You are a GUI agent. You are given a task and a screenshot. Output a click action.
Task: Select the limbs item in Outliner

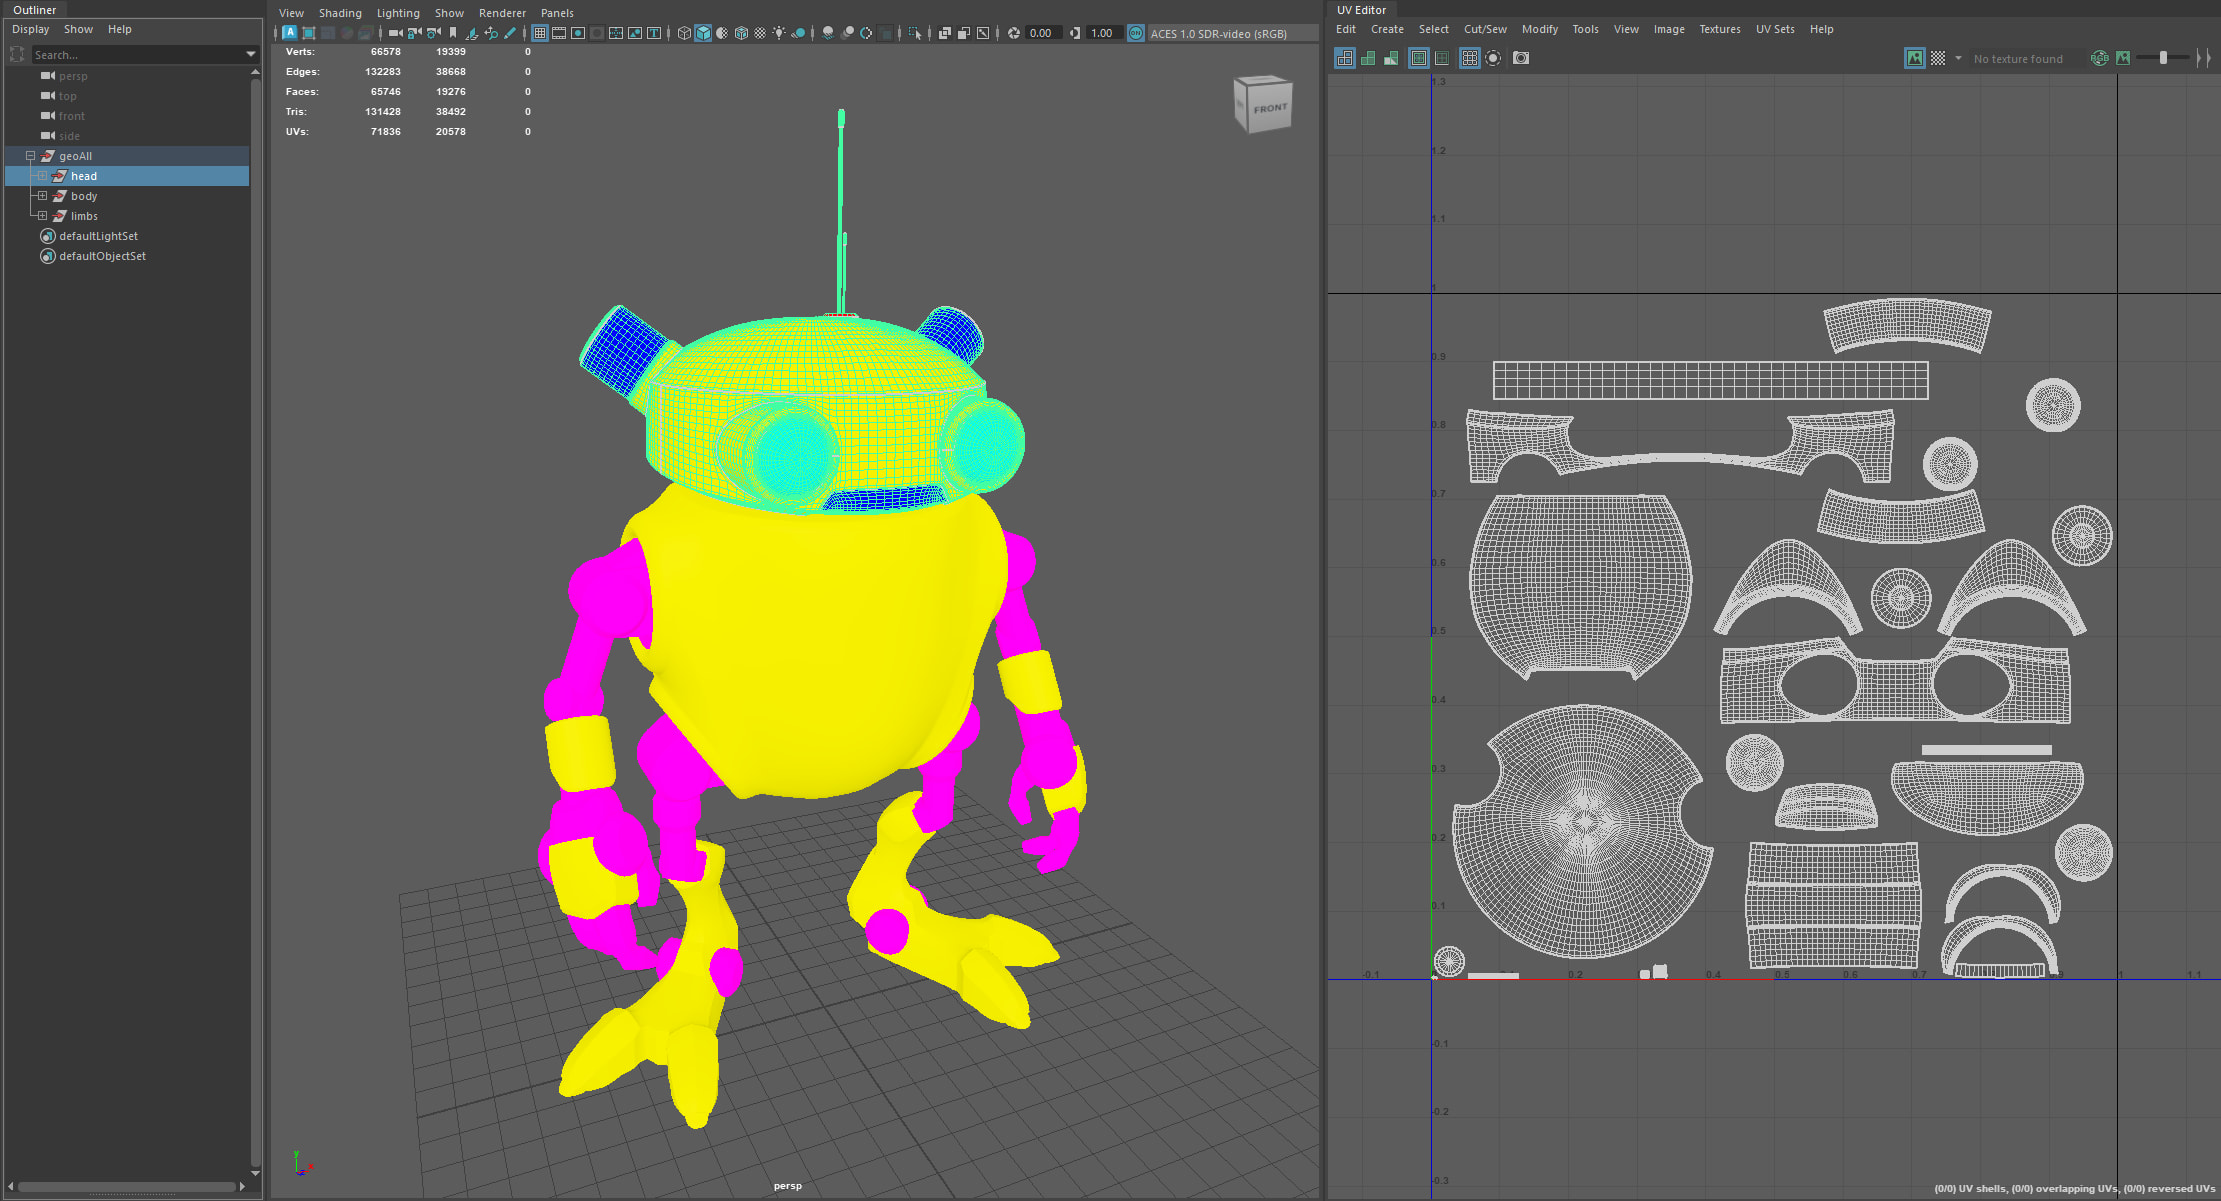pos(84,216)
